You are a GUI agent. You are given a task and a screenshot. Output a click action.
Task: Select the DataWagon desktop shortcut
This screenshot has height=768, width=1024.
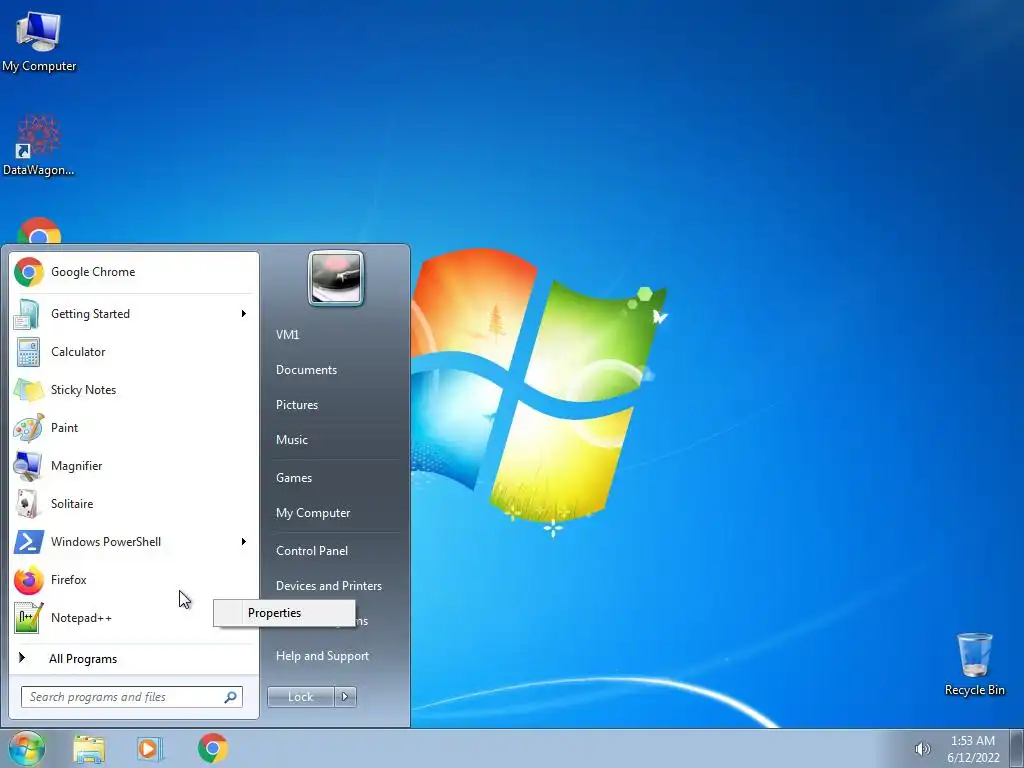(x=39, y=145)
